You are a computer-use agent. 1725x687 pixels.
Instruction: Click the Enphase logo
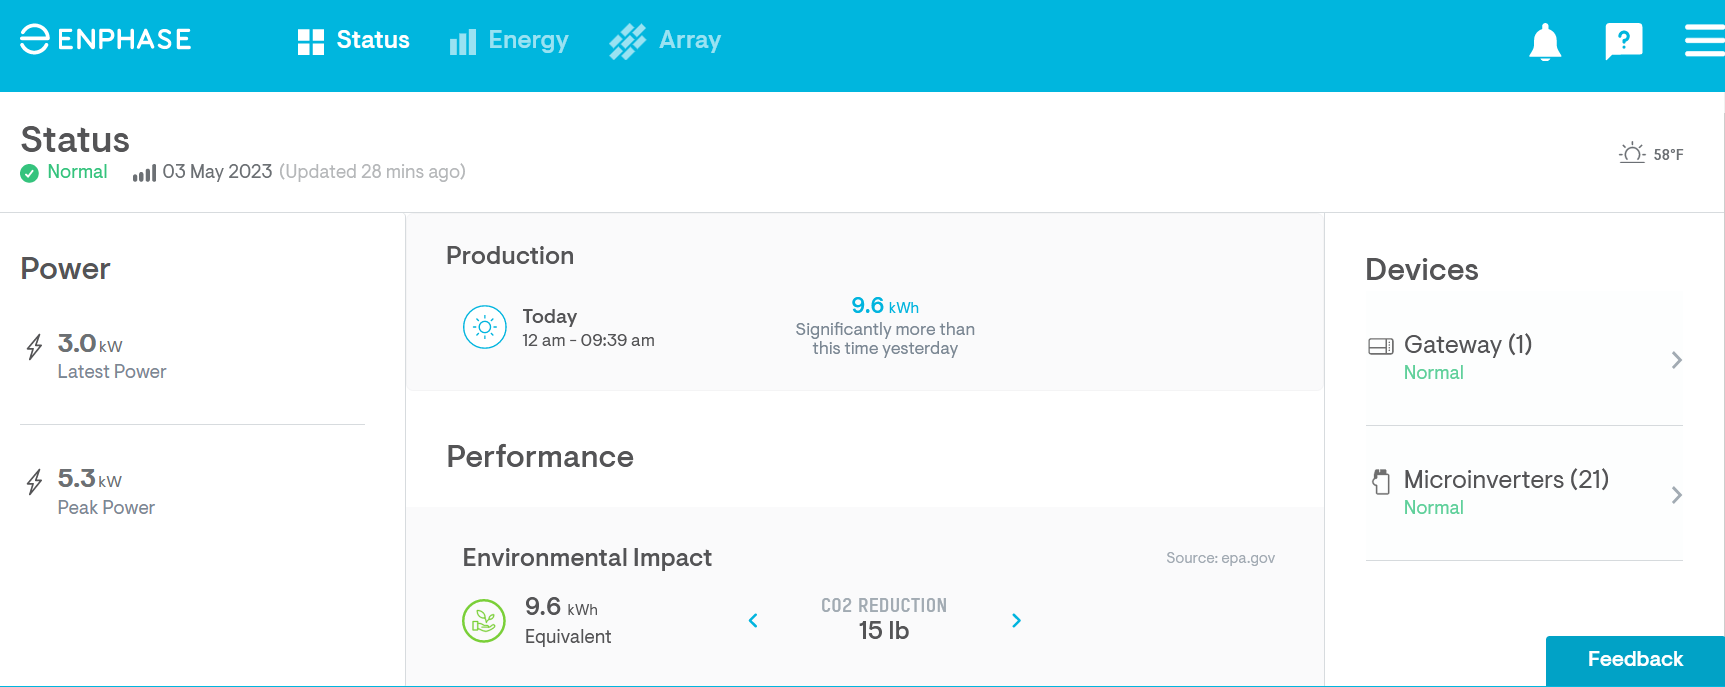point(105,39)
